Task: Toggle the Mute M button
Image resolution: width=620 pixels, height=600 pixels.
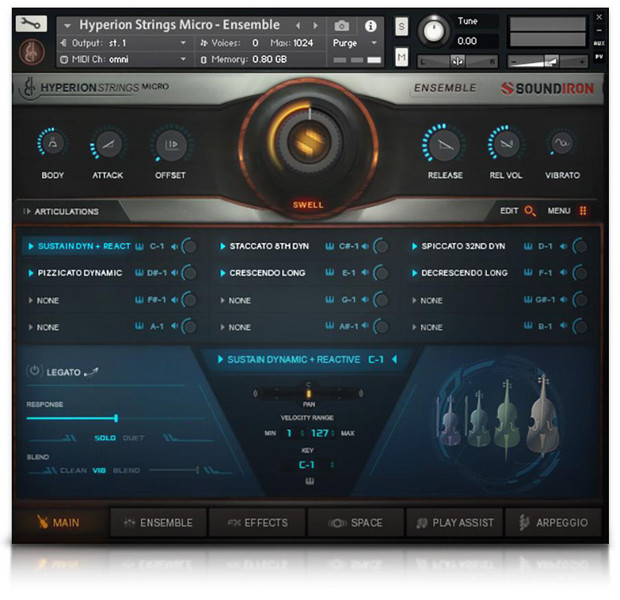Action: [x=401, y=57]
